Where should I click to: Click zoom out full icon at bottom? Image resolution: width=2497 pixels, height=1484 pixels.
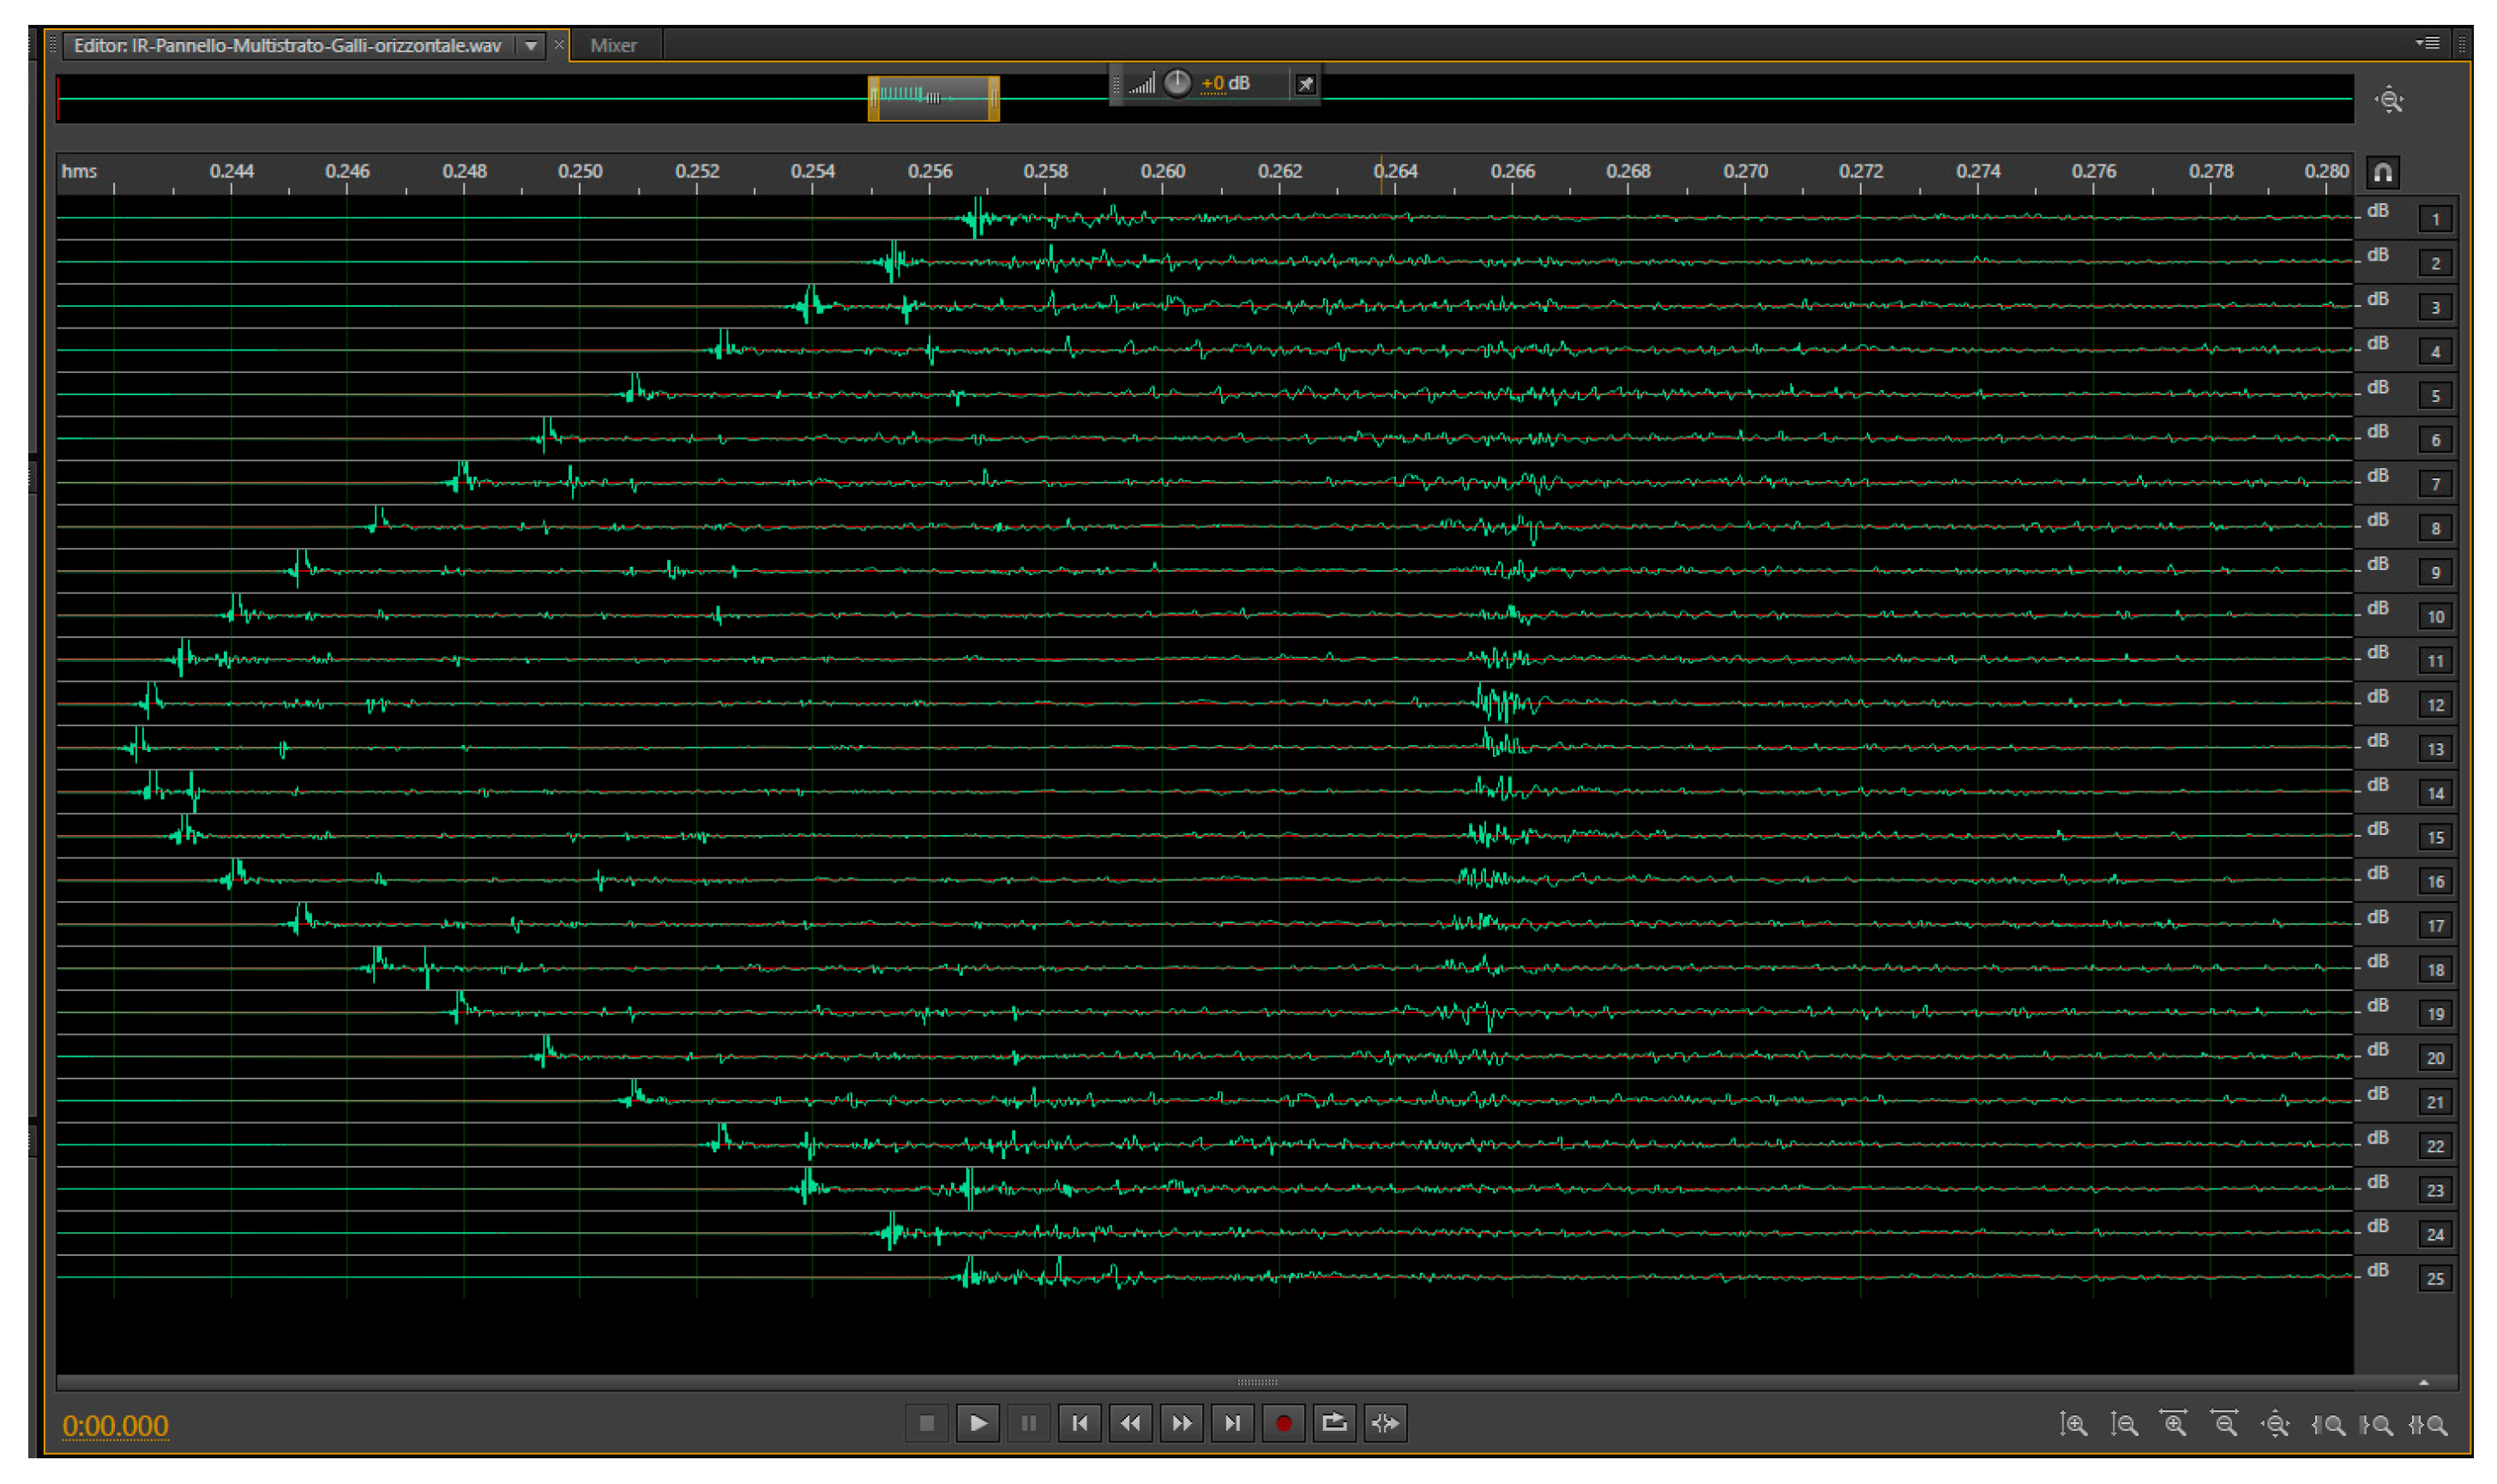(2275, 1424)
